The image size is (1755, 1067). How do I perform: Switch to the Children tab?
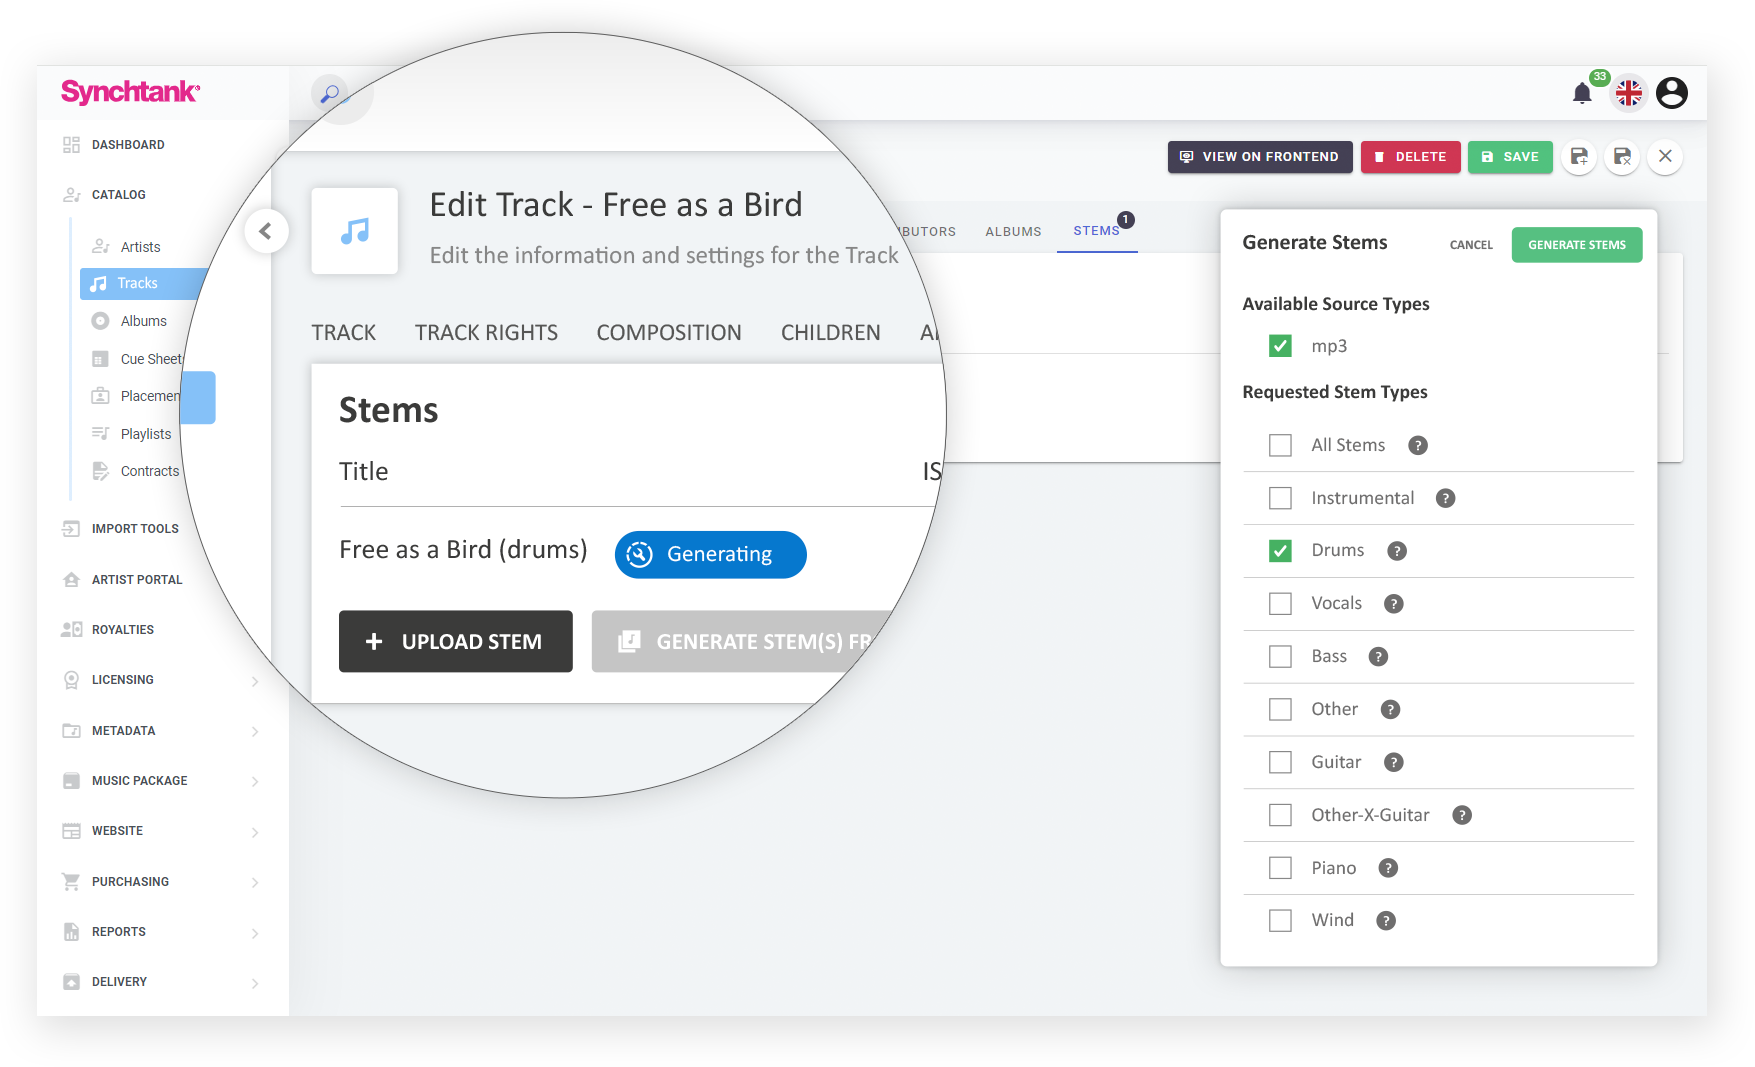point(830,333)
